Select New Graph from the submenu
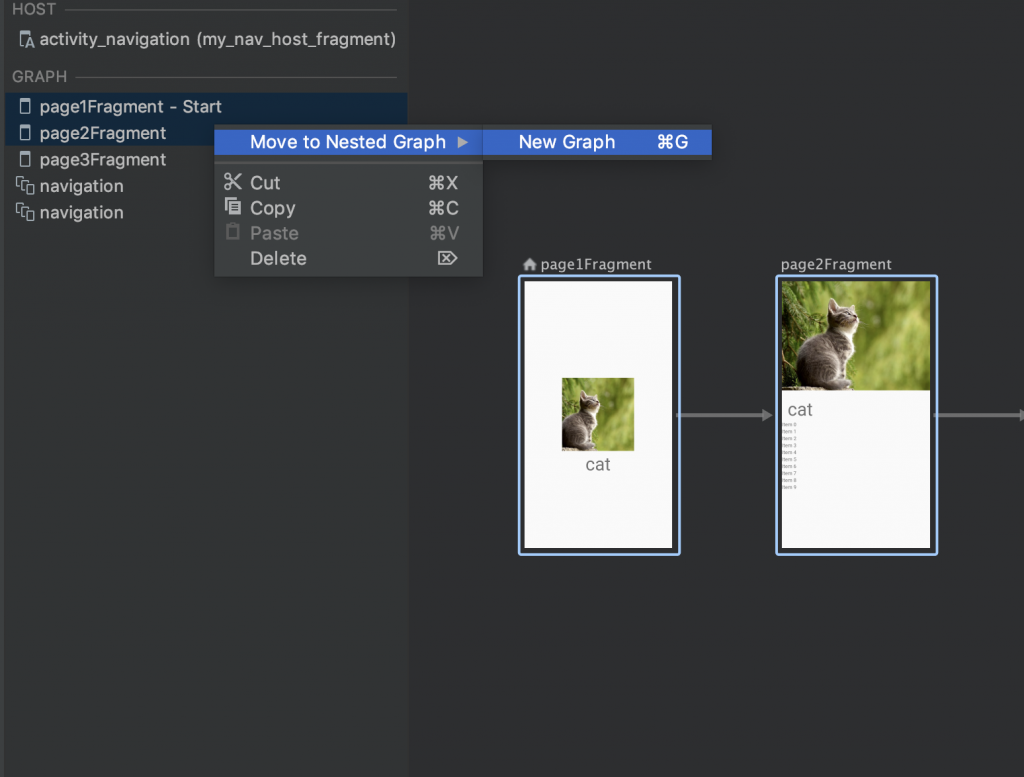Screen dimensions: 1024x777 (567, 142)
